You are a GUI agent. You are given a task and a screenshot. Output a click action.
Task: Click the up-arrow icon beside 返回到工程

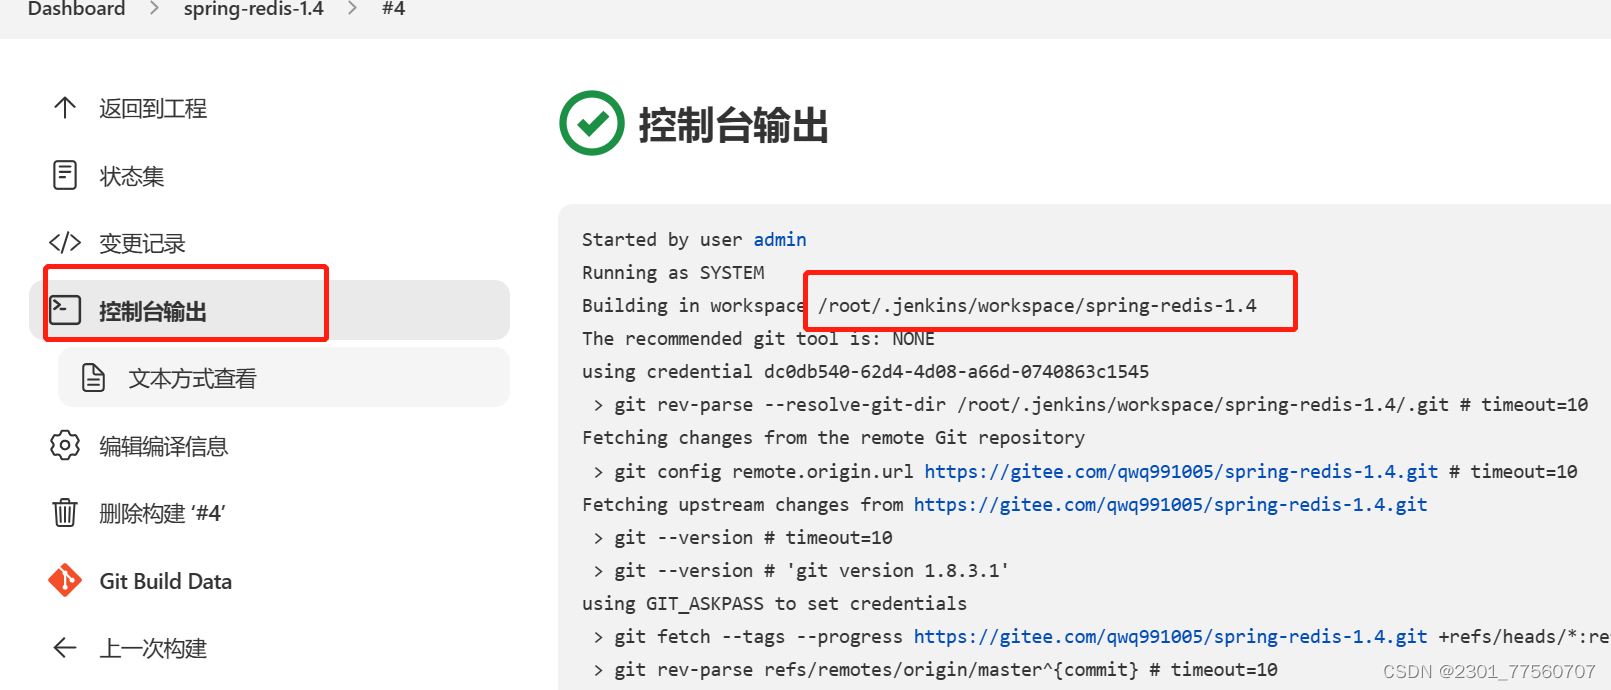point(65,108)
